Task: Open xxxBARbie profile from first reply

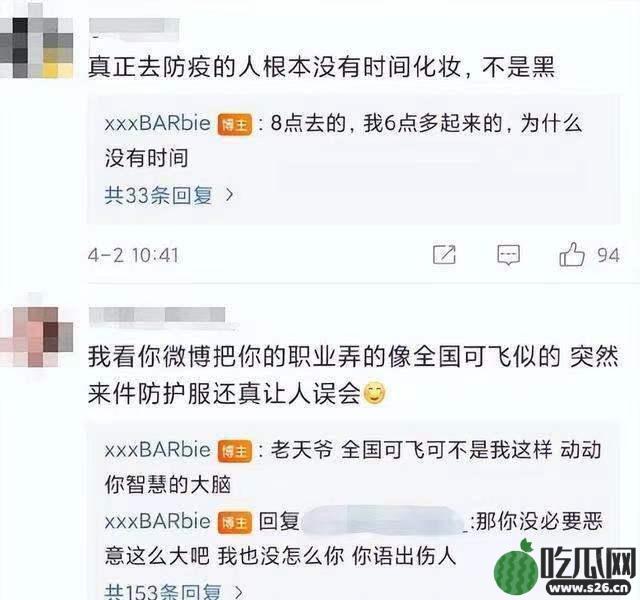Action: pos(158,124)
